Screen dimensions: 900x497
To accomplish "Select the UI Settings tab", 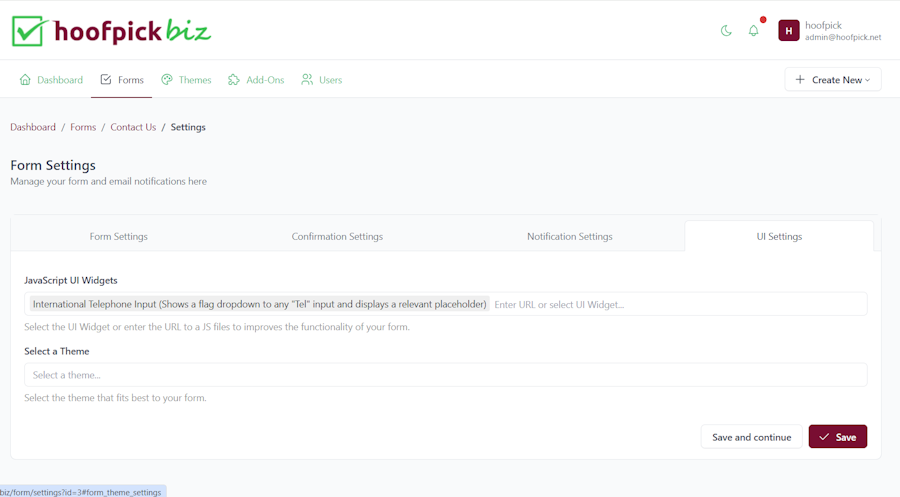I will pos(779,236).
